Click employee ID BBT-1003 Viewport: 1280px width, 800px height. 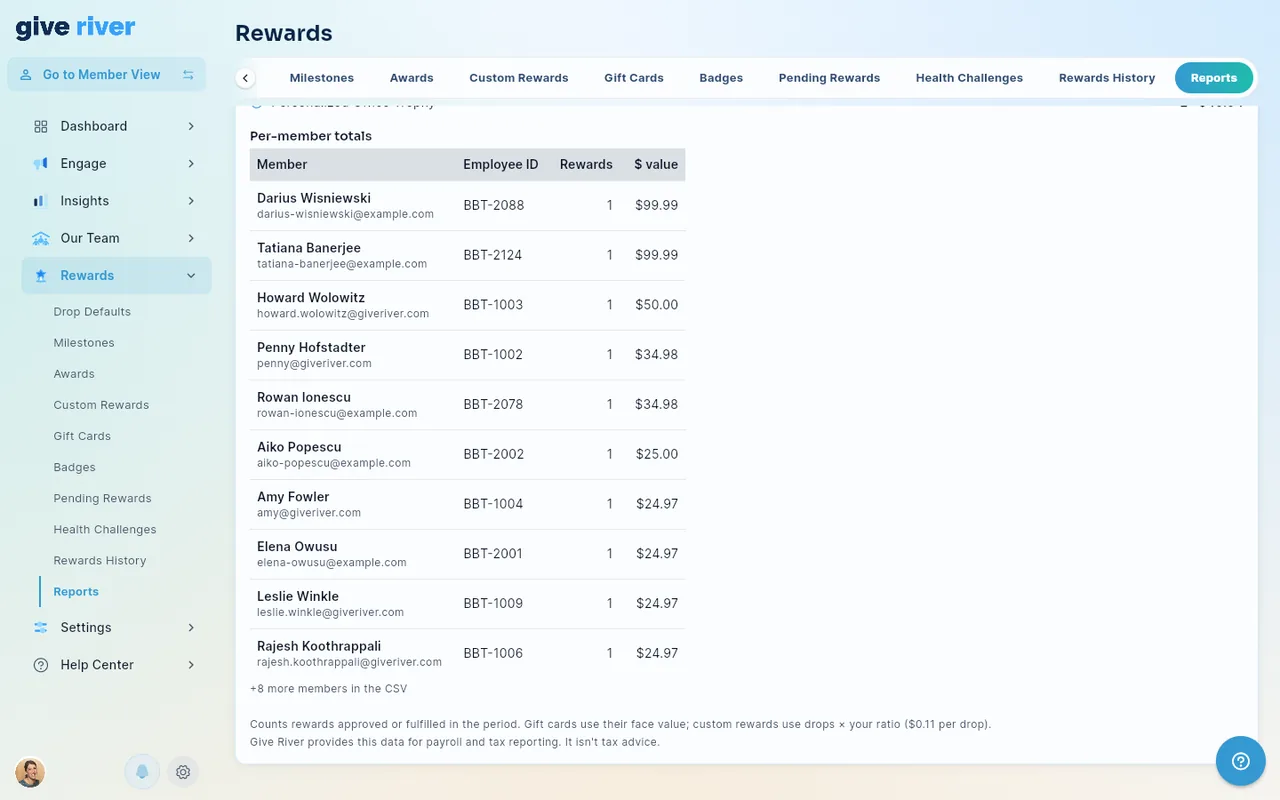(x=493, y=305)
